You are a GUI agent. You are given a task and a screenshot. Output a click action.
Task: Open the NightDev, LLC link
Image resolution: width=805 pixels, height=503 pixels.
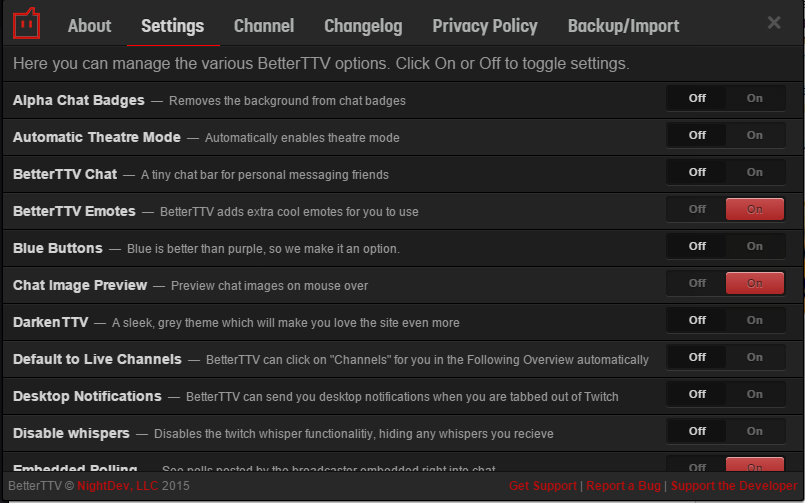(118, 486)
